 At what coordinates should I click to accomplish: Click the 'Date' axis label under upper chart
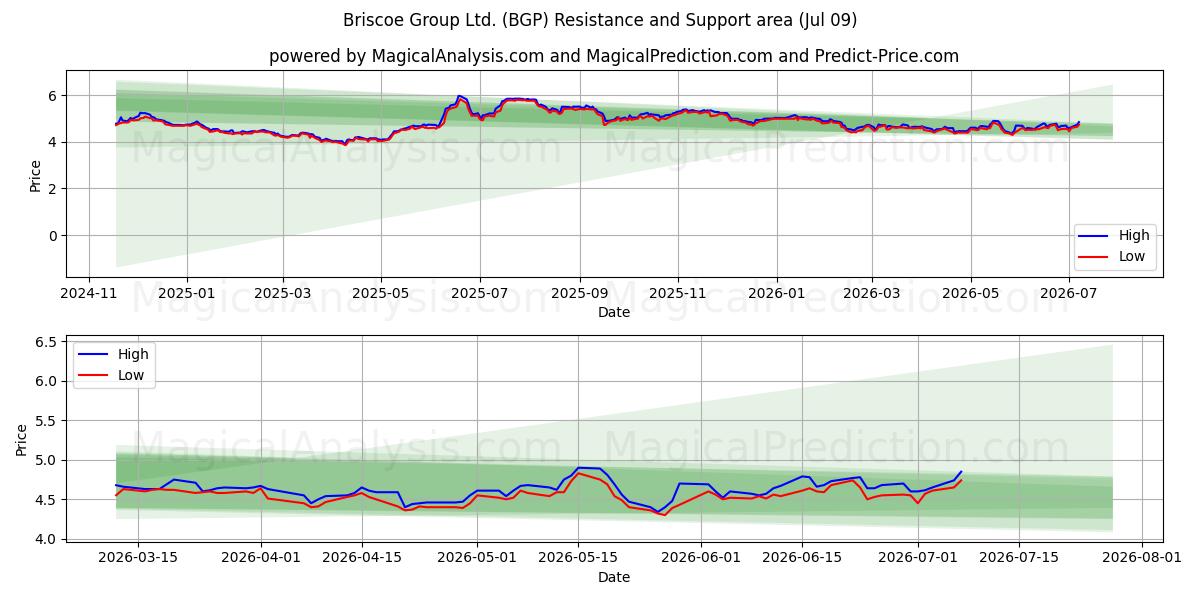click(x=614, y=312)
